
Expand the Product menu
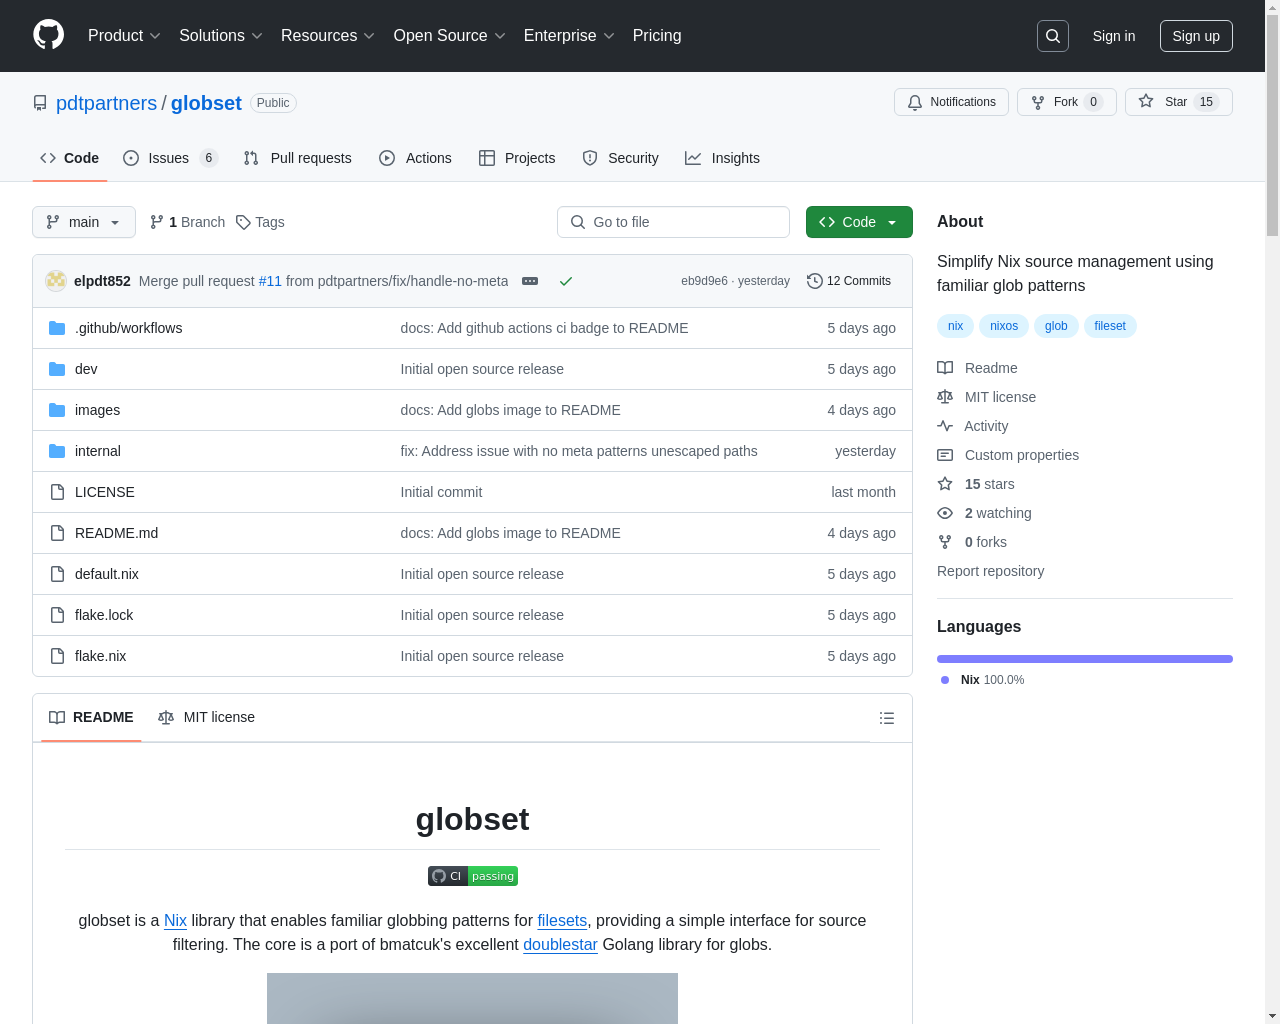click(124, 36)
